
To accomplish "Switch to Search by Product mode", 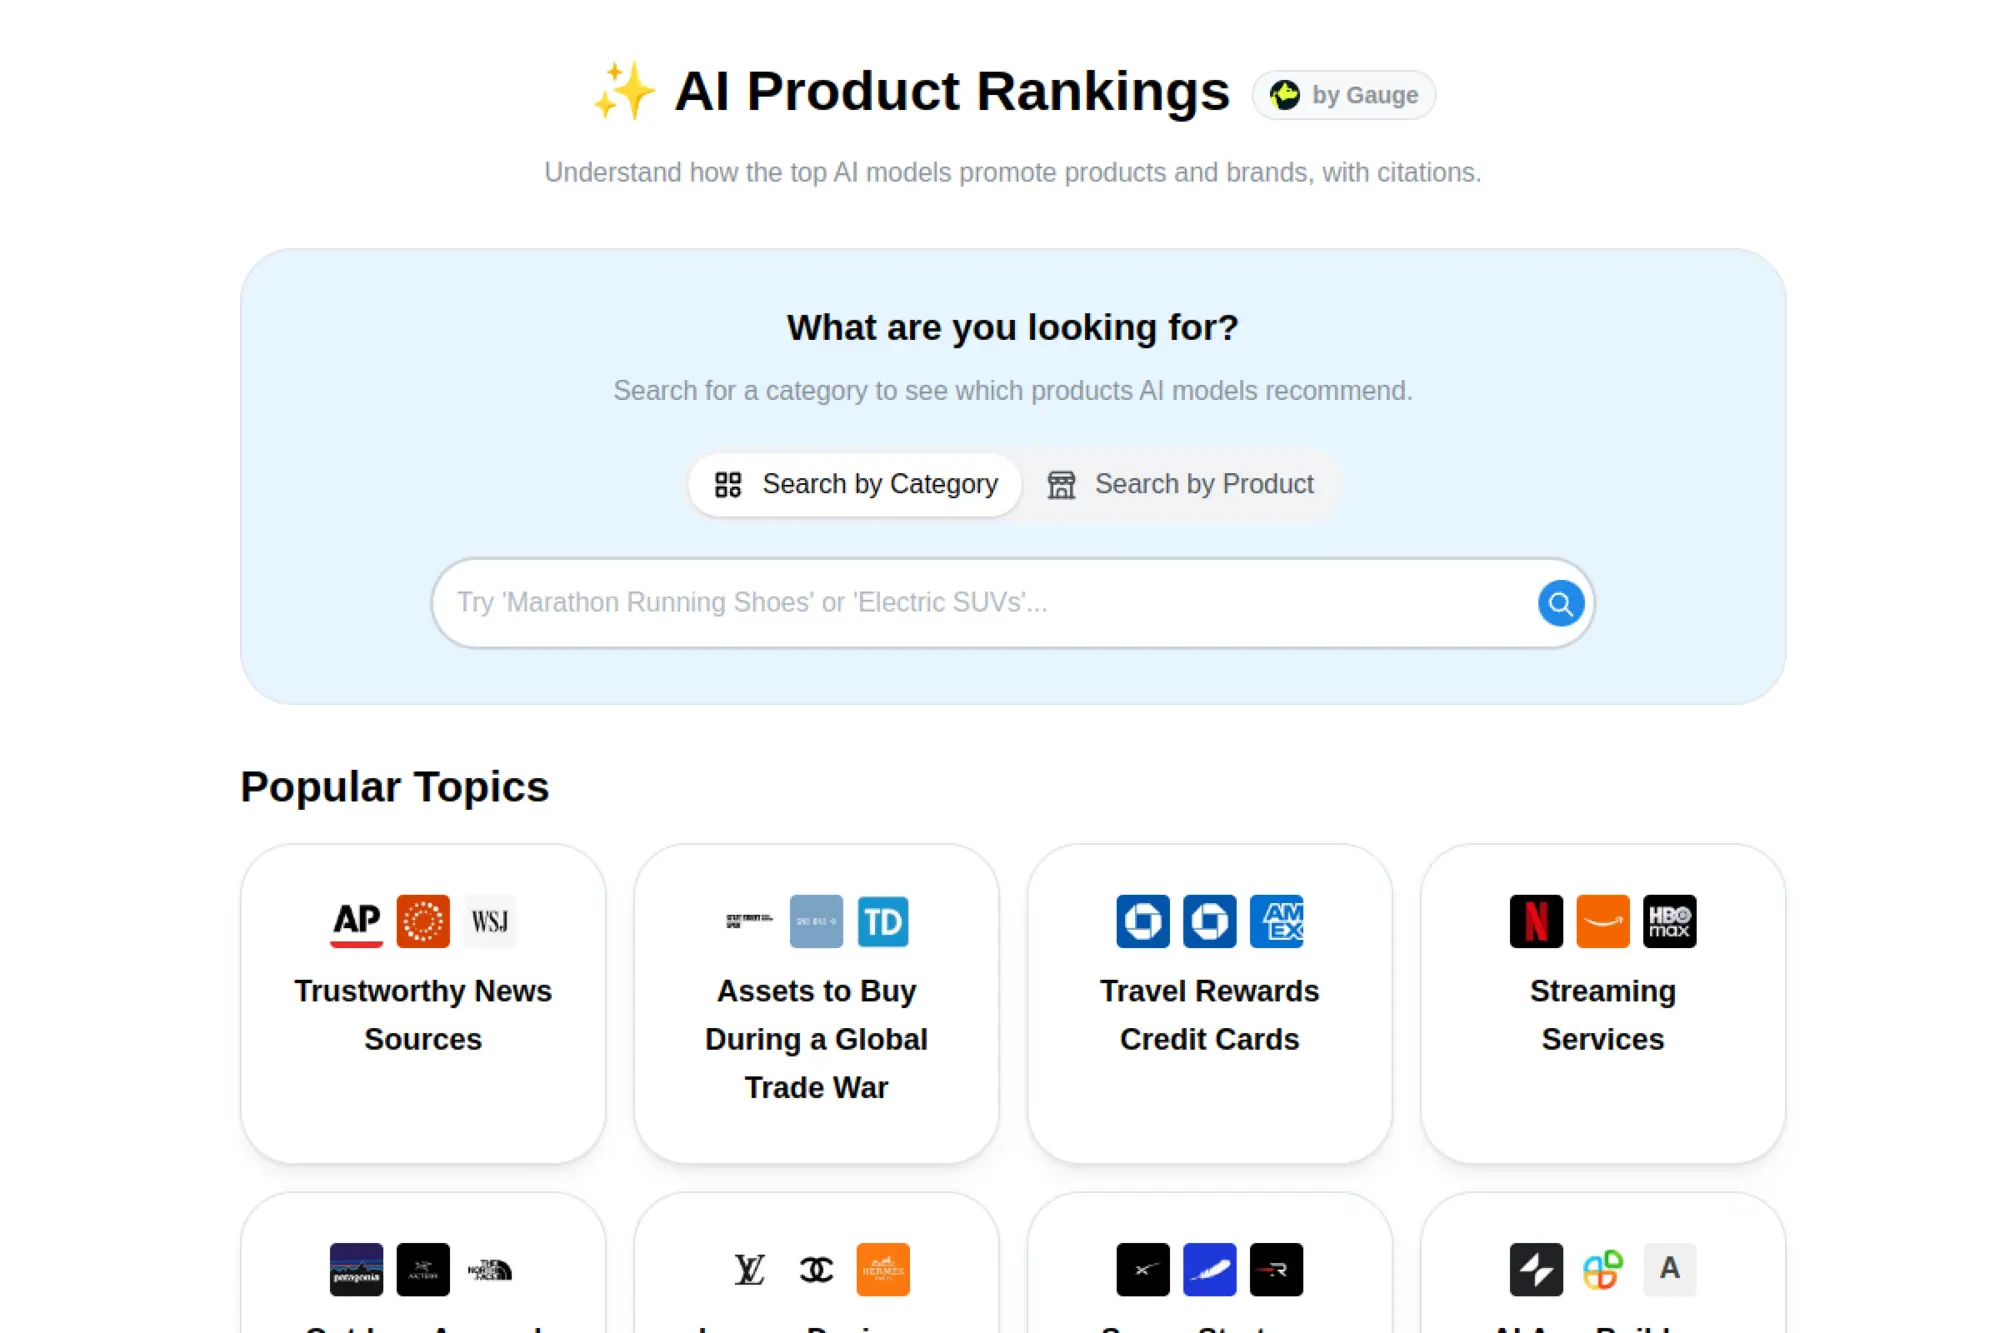I will [x=1182, y=484].
